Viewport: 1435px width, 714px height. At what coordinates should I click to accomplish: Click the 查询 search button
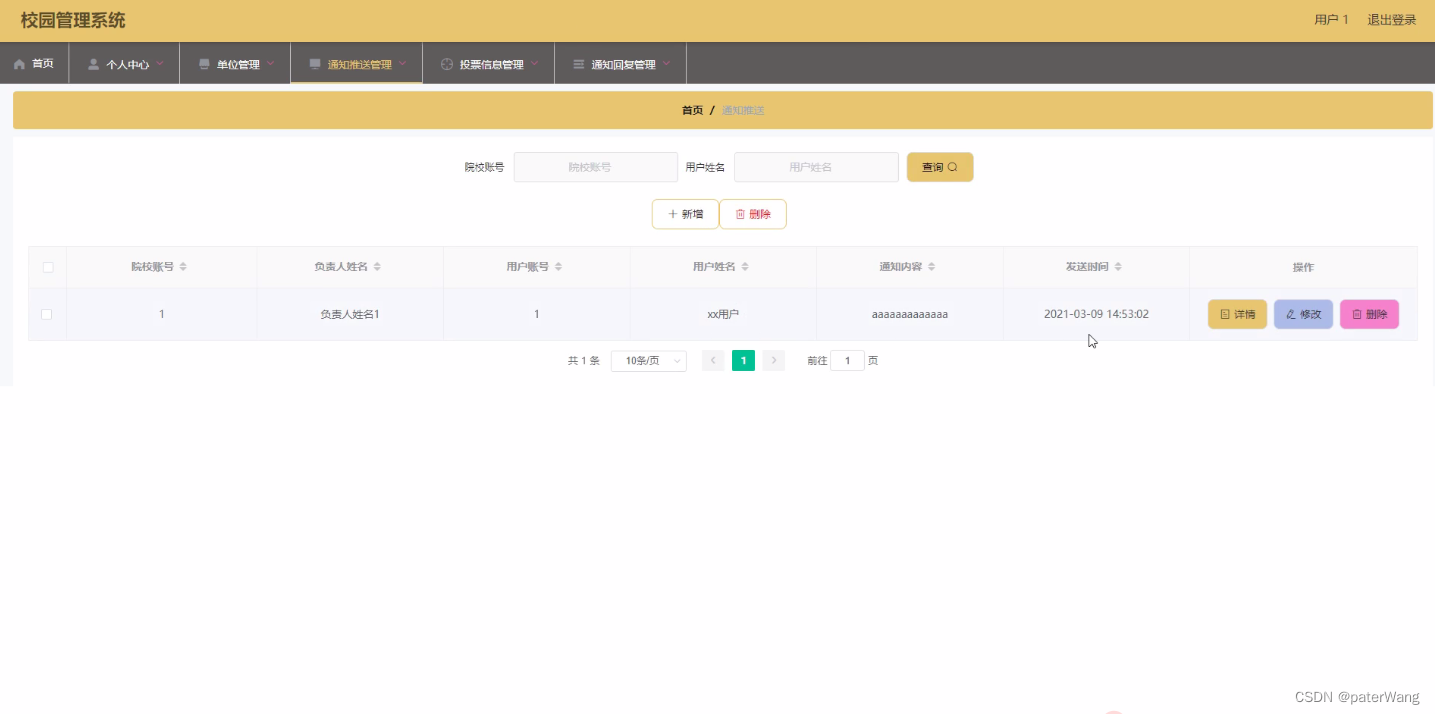pyautogui.click(x=940, y=167)
